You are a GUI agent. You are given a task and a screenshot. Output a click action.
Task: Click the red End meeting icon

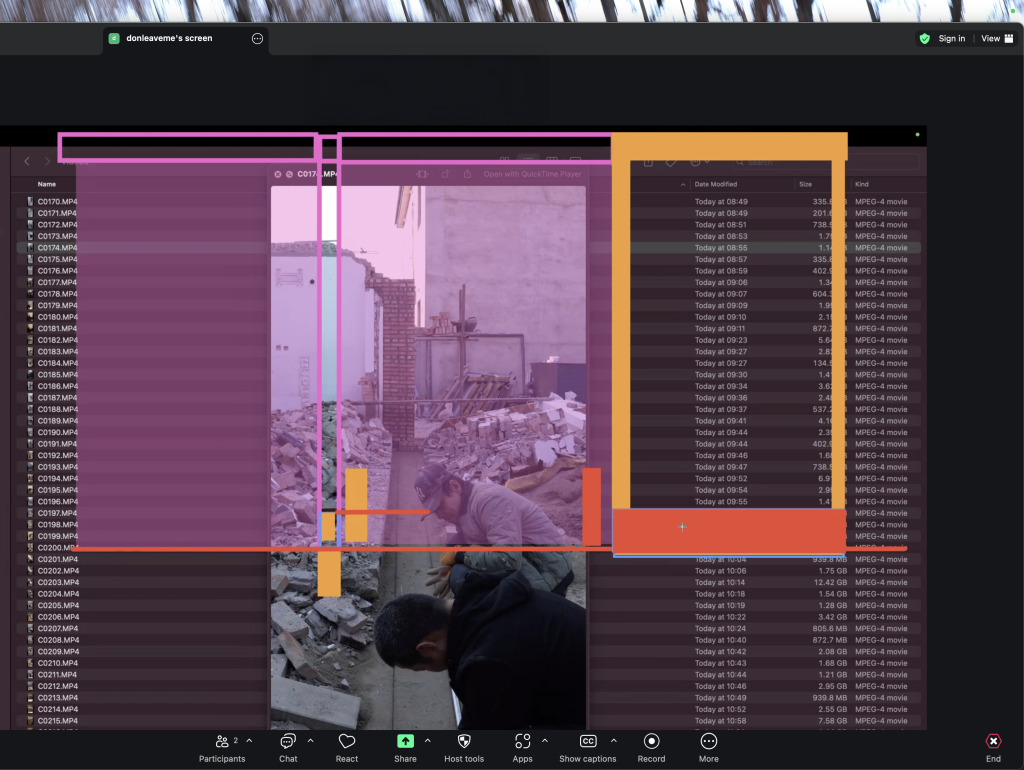click(x=993, y=742)
